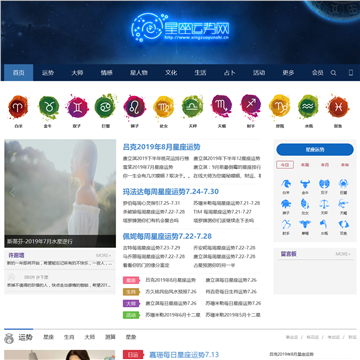Screen dimensions: 360x360
Task: Click MORE+ beside 留言板
Action: tap(343, 254)
